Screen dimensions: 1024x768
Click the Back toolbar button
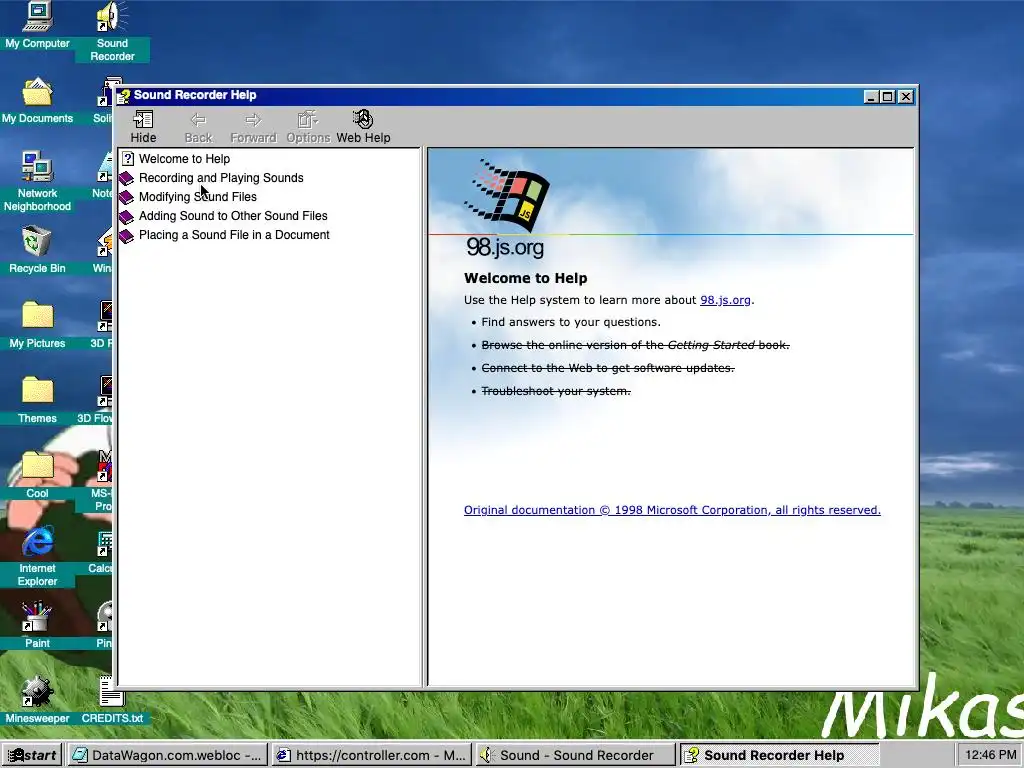(198, 127)
